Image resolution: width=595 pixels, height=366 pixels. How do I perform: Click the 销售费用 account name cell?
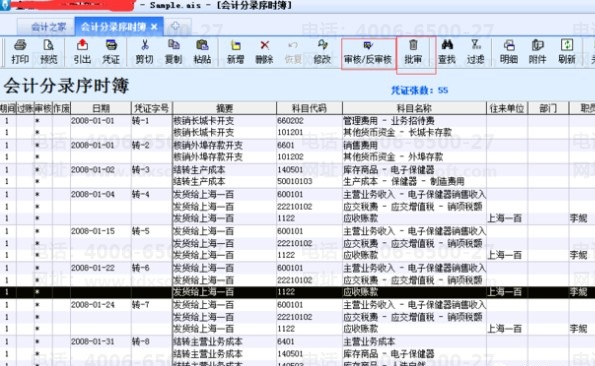tap(414, 145)
